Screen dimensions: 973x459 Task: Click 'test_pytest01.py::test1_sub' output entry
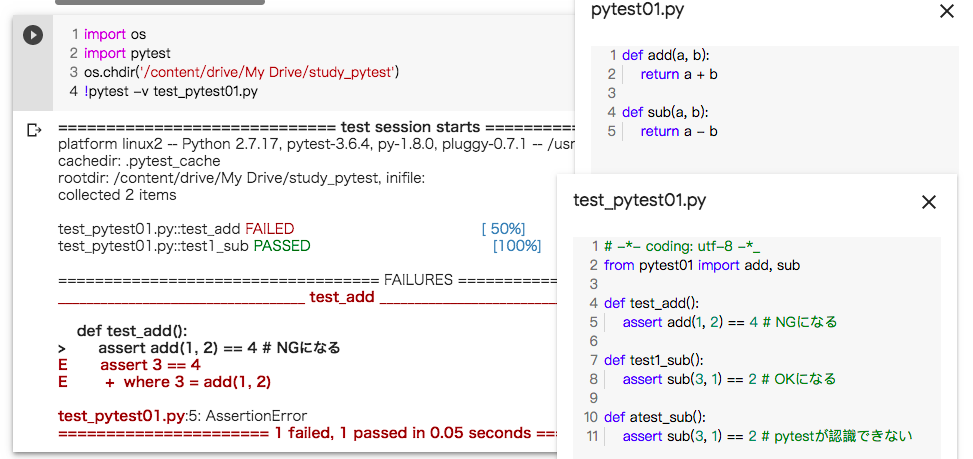point(154,246)
